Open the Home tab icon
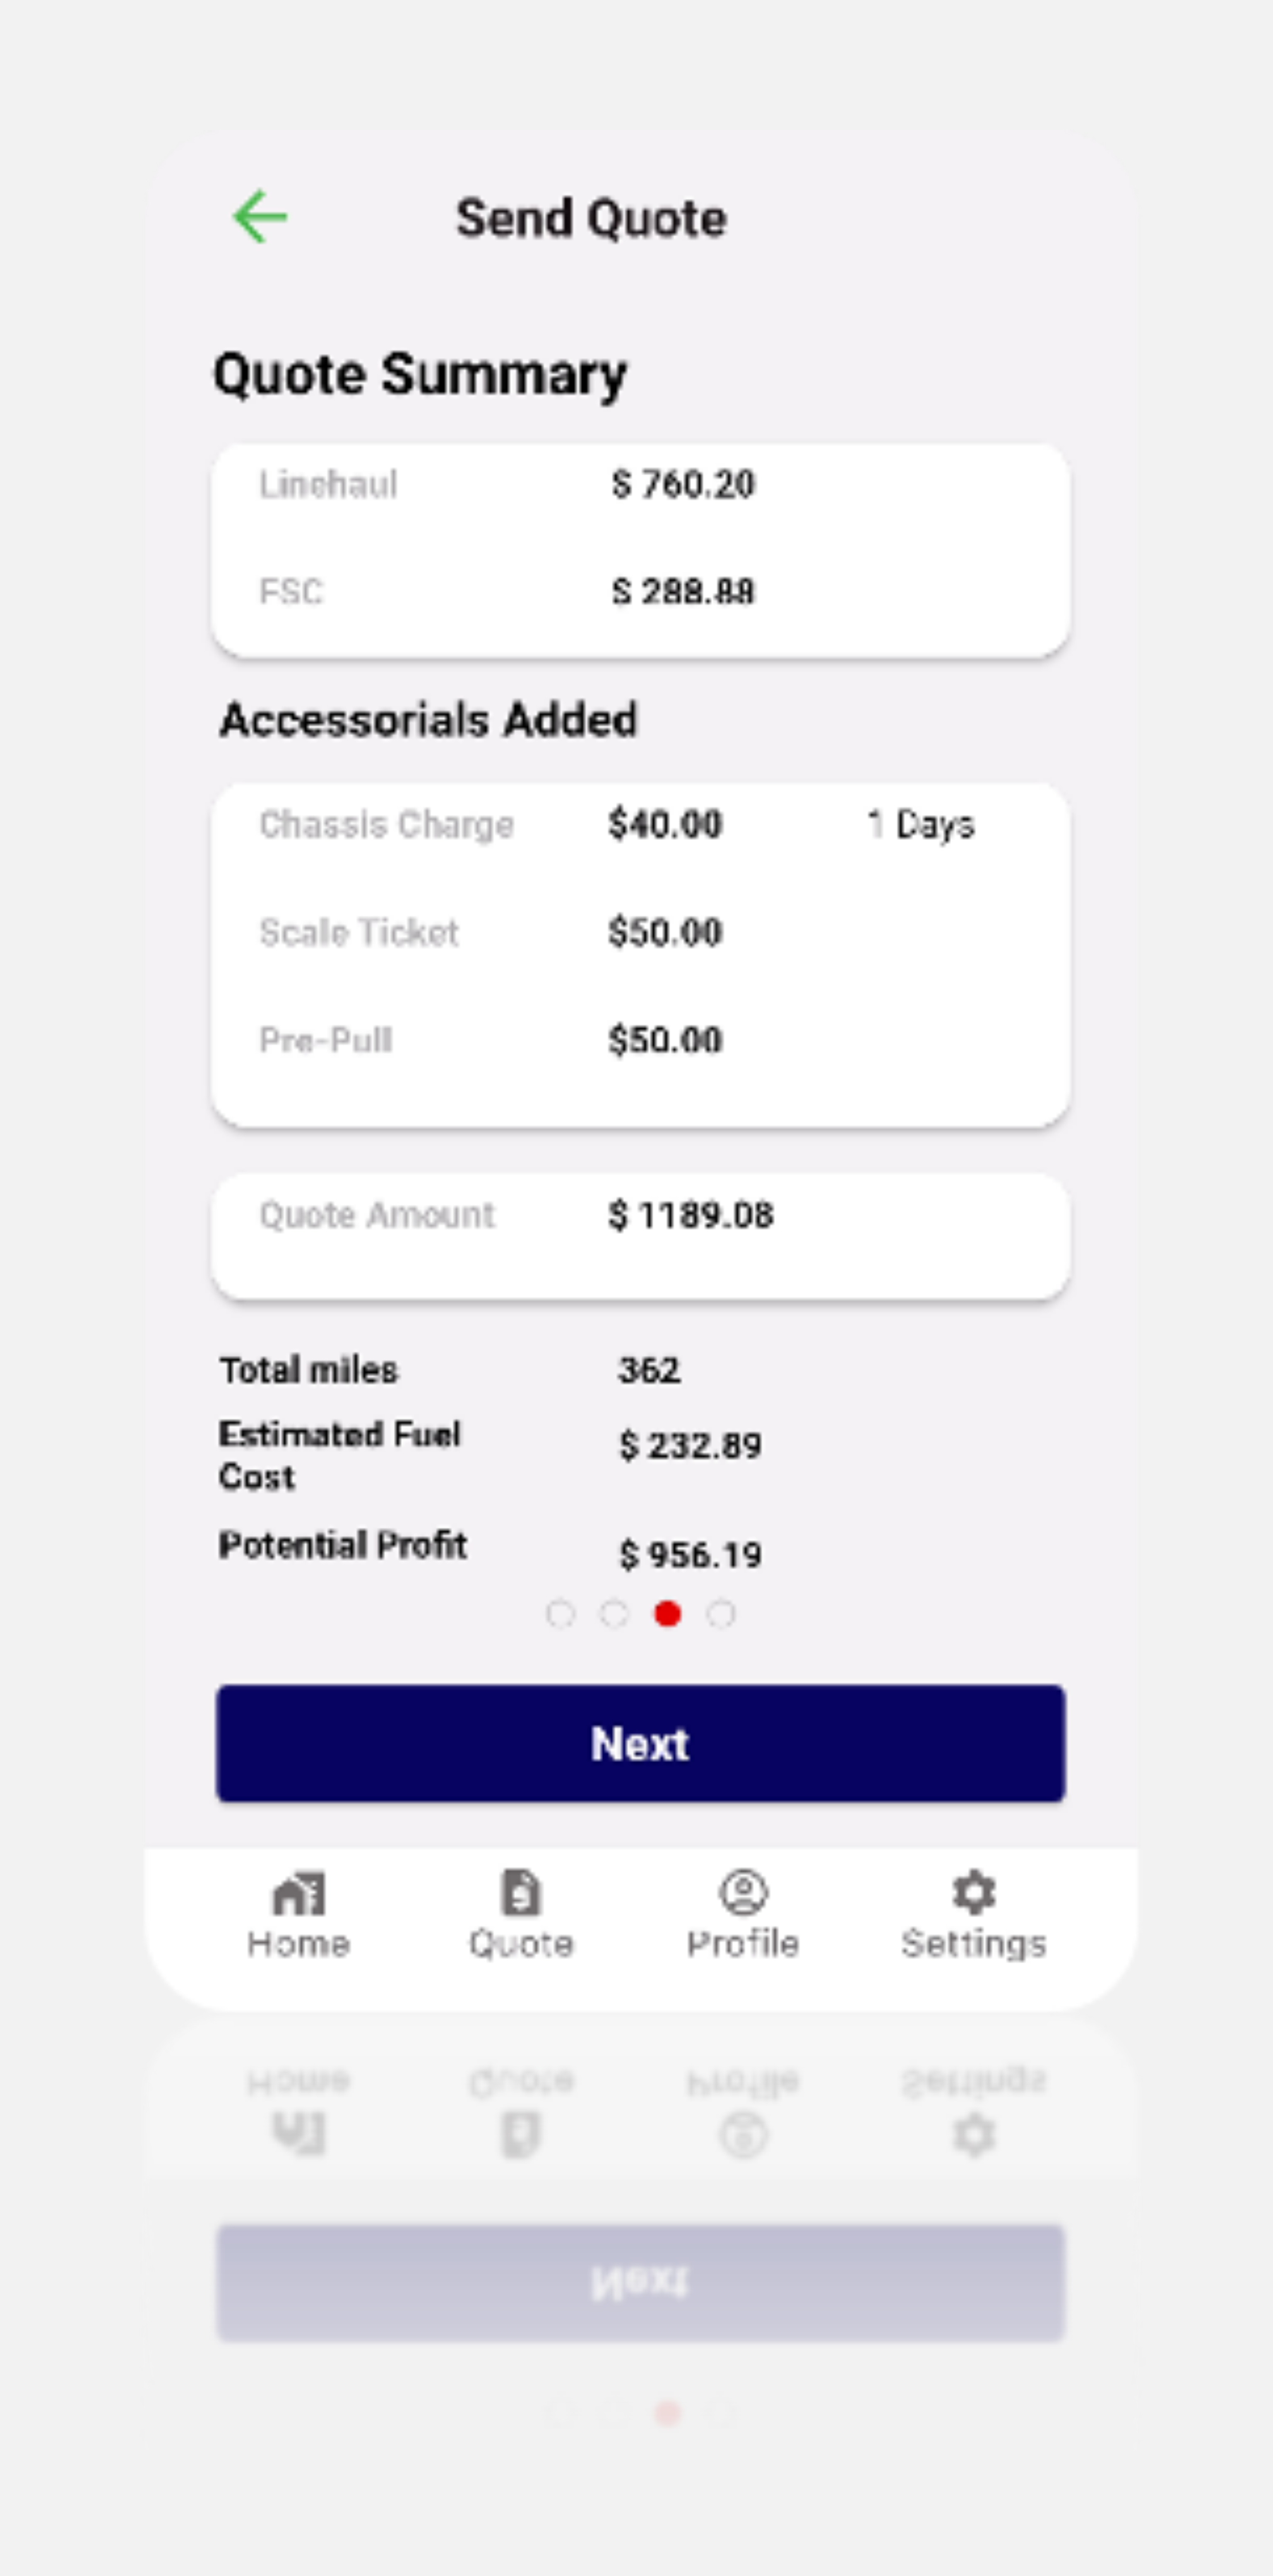The height and width of the screenshot is (2576, 1273). click(x=298, y=1893)
